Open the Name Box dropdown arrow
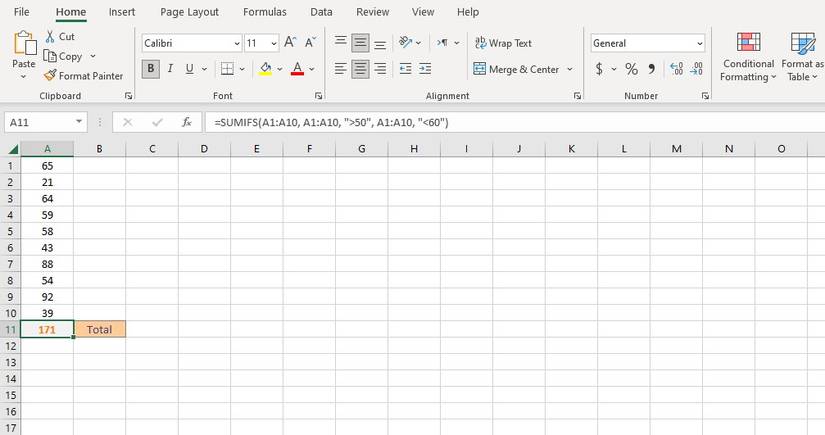The width and height of the screenshot is (825, 435). (78, 122)
